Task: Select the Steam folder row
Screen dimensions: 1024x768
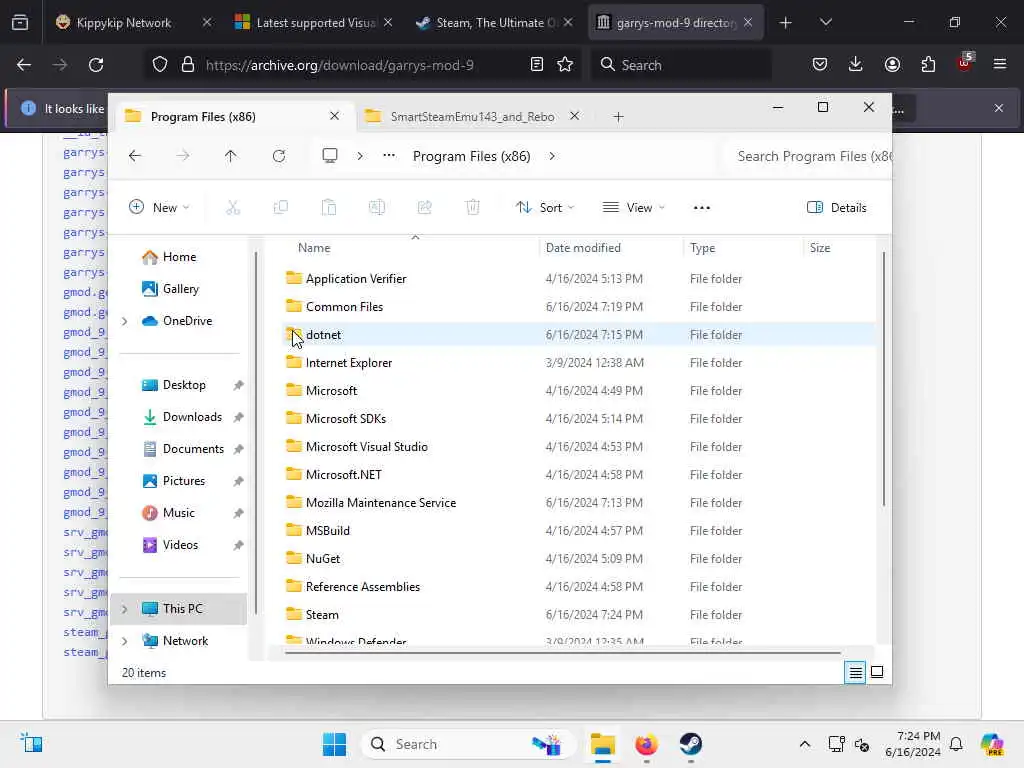Action: coord(580,615)
